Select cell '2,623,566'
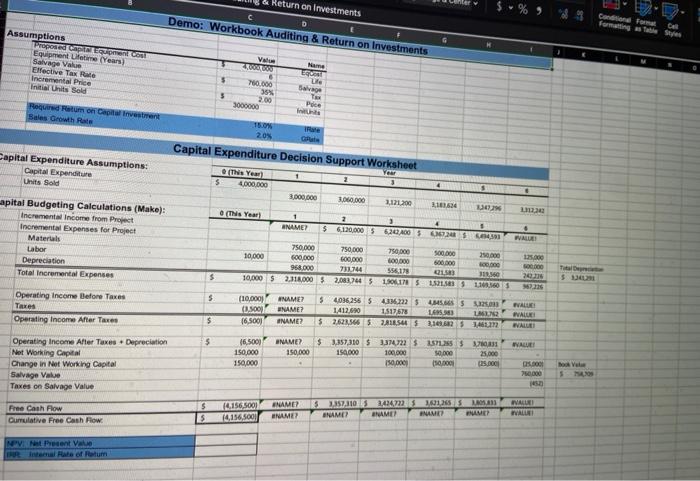 [346, 322]
